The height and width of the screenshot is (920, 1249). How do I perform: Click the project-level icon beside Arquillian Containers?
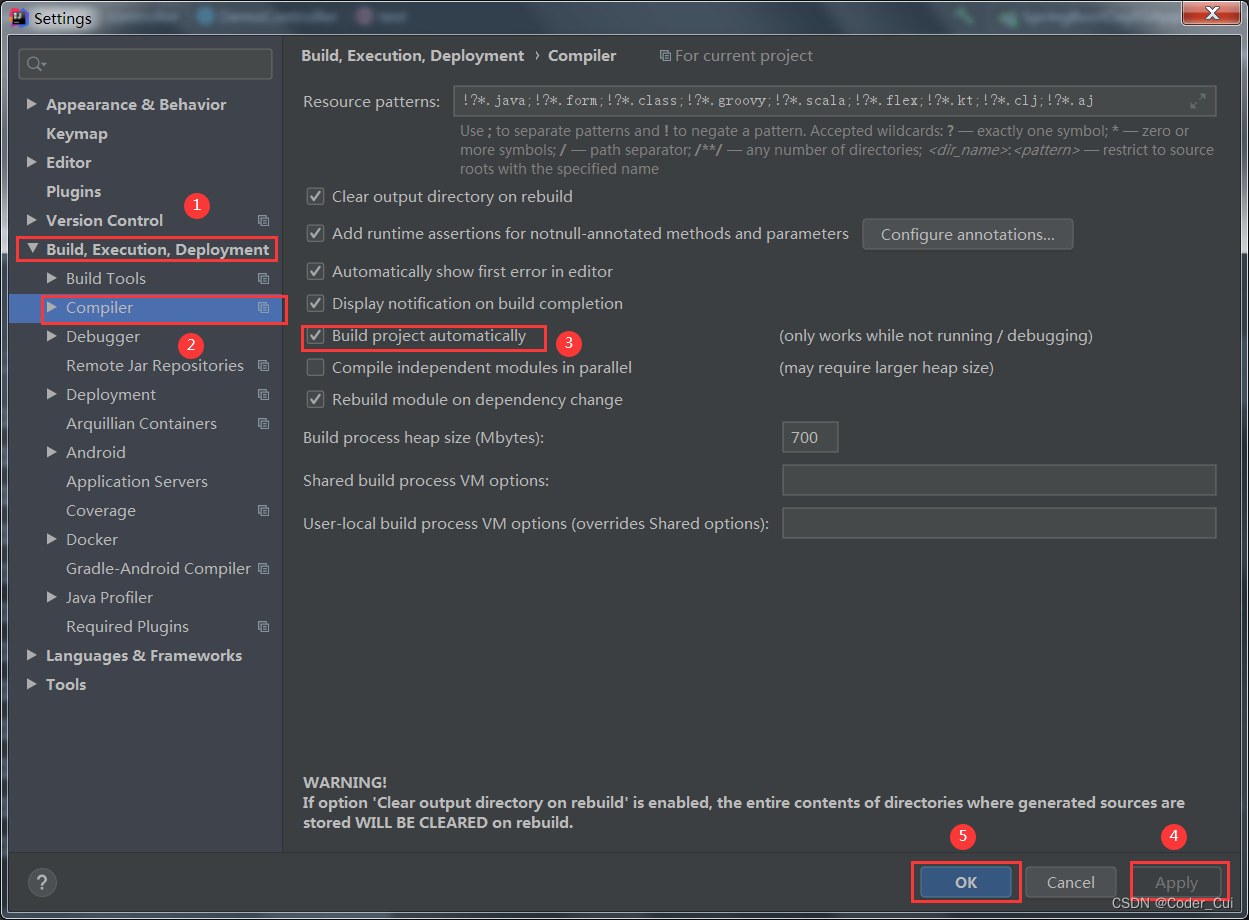click(263, 424)
